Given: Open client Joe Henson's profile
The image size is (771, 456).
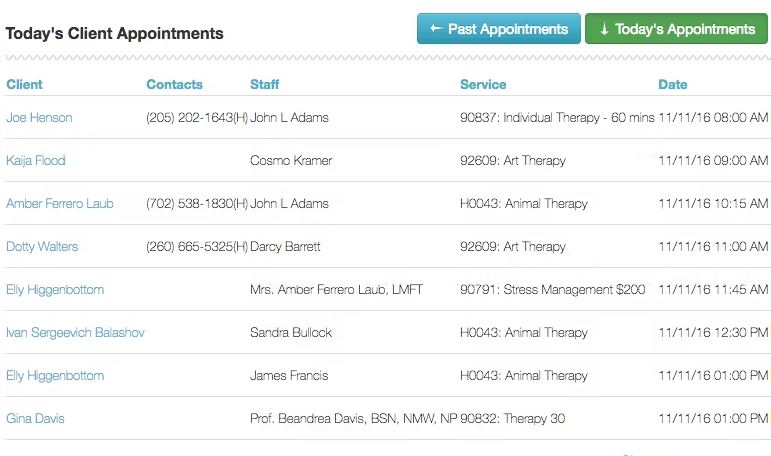Looking at the screenshot, I should click(39, 118).
